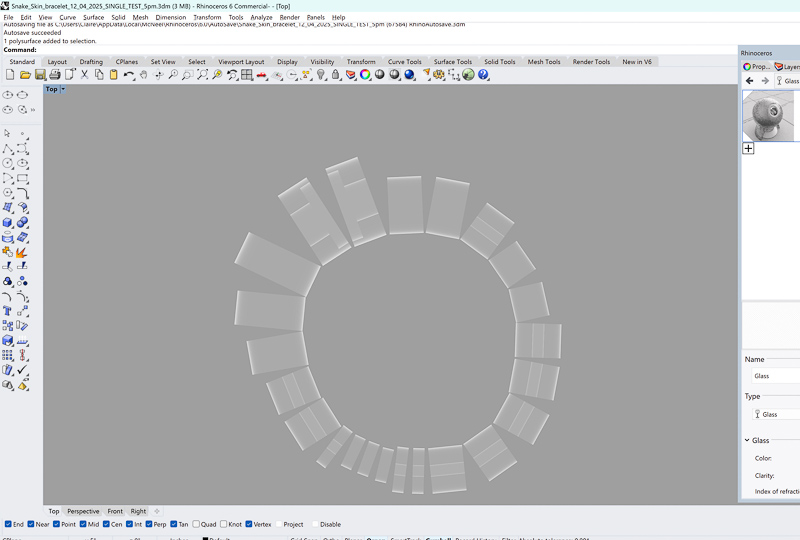Open the Transform menu
The width and height of the screenshot is (800, 540).
tap(207, 17)
